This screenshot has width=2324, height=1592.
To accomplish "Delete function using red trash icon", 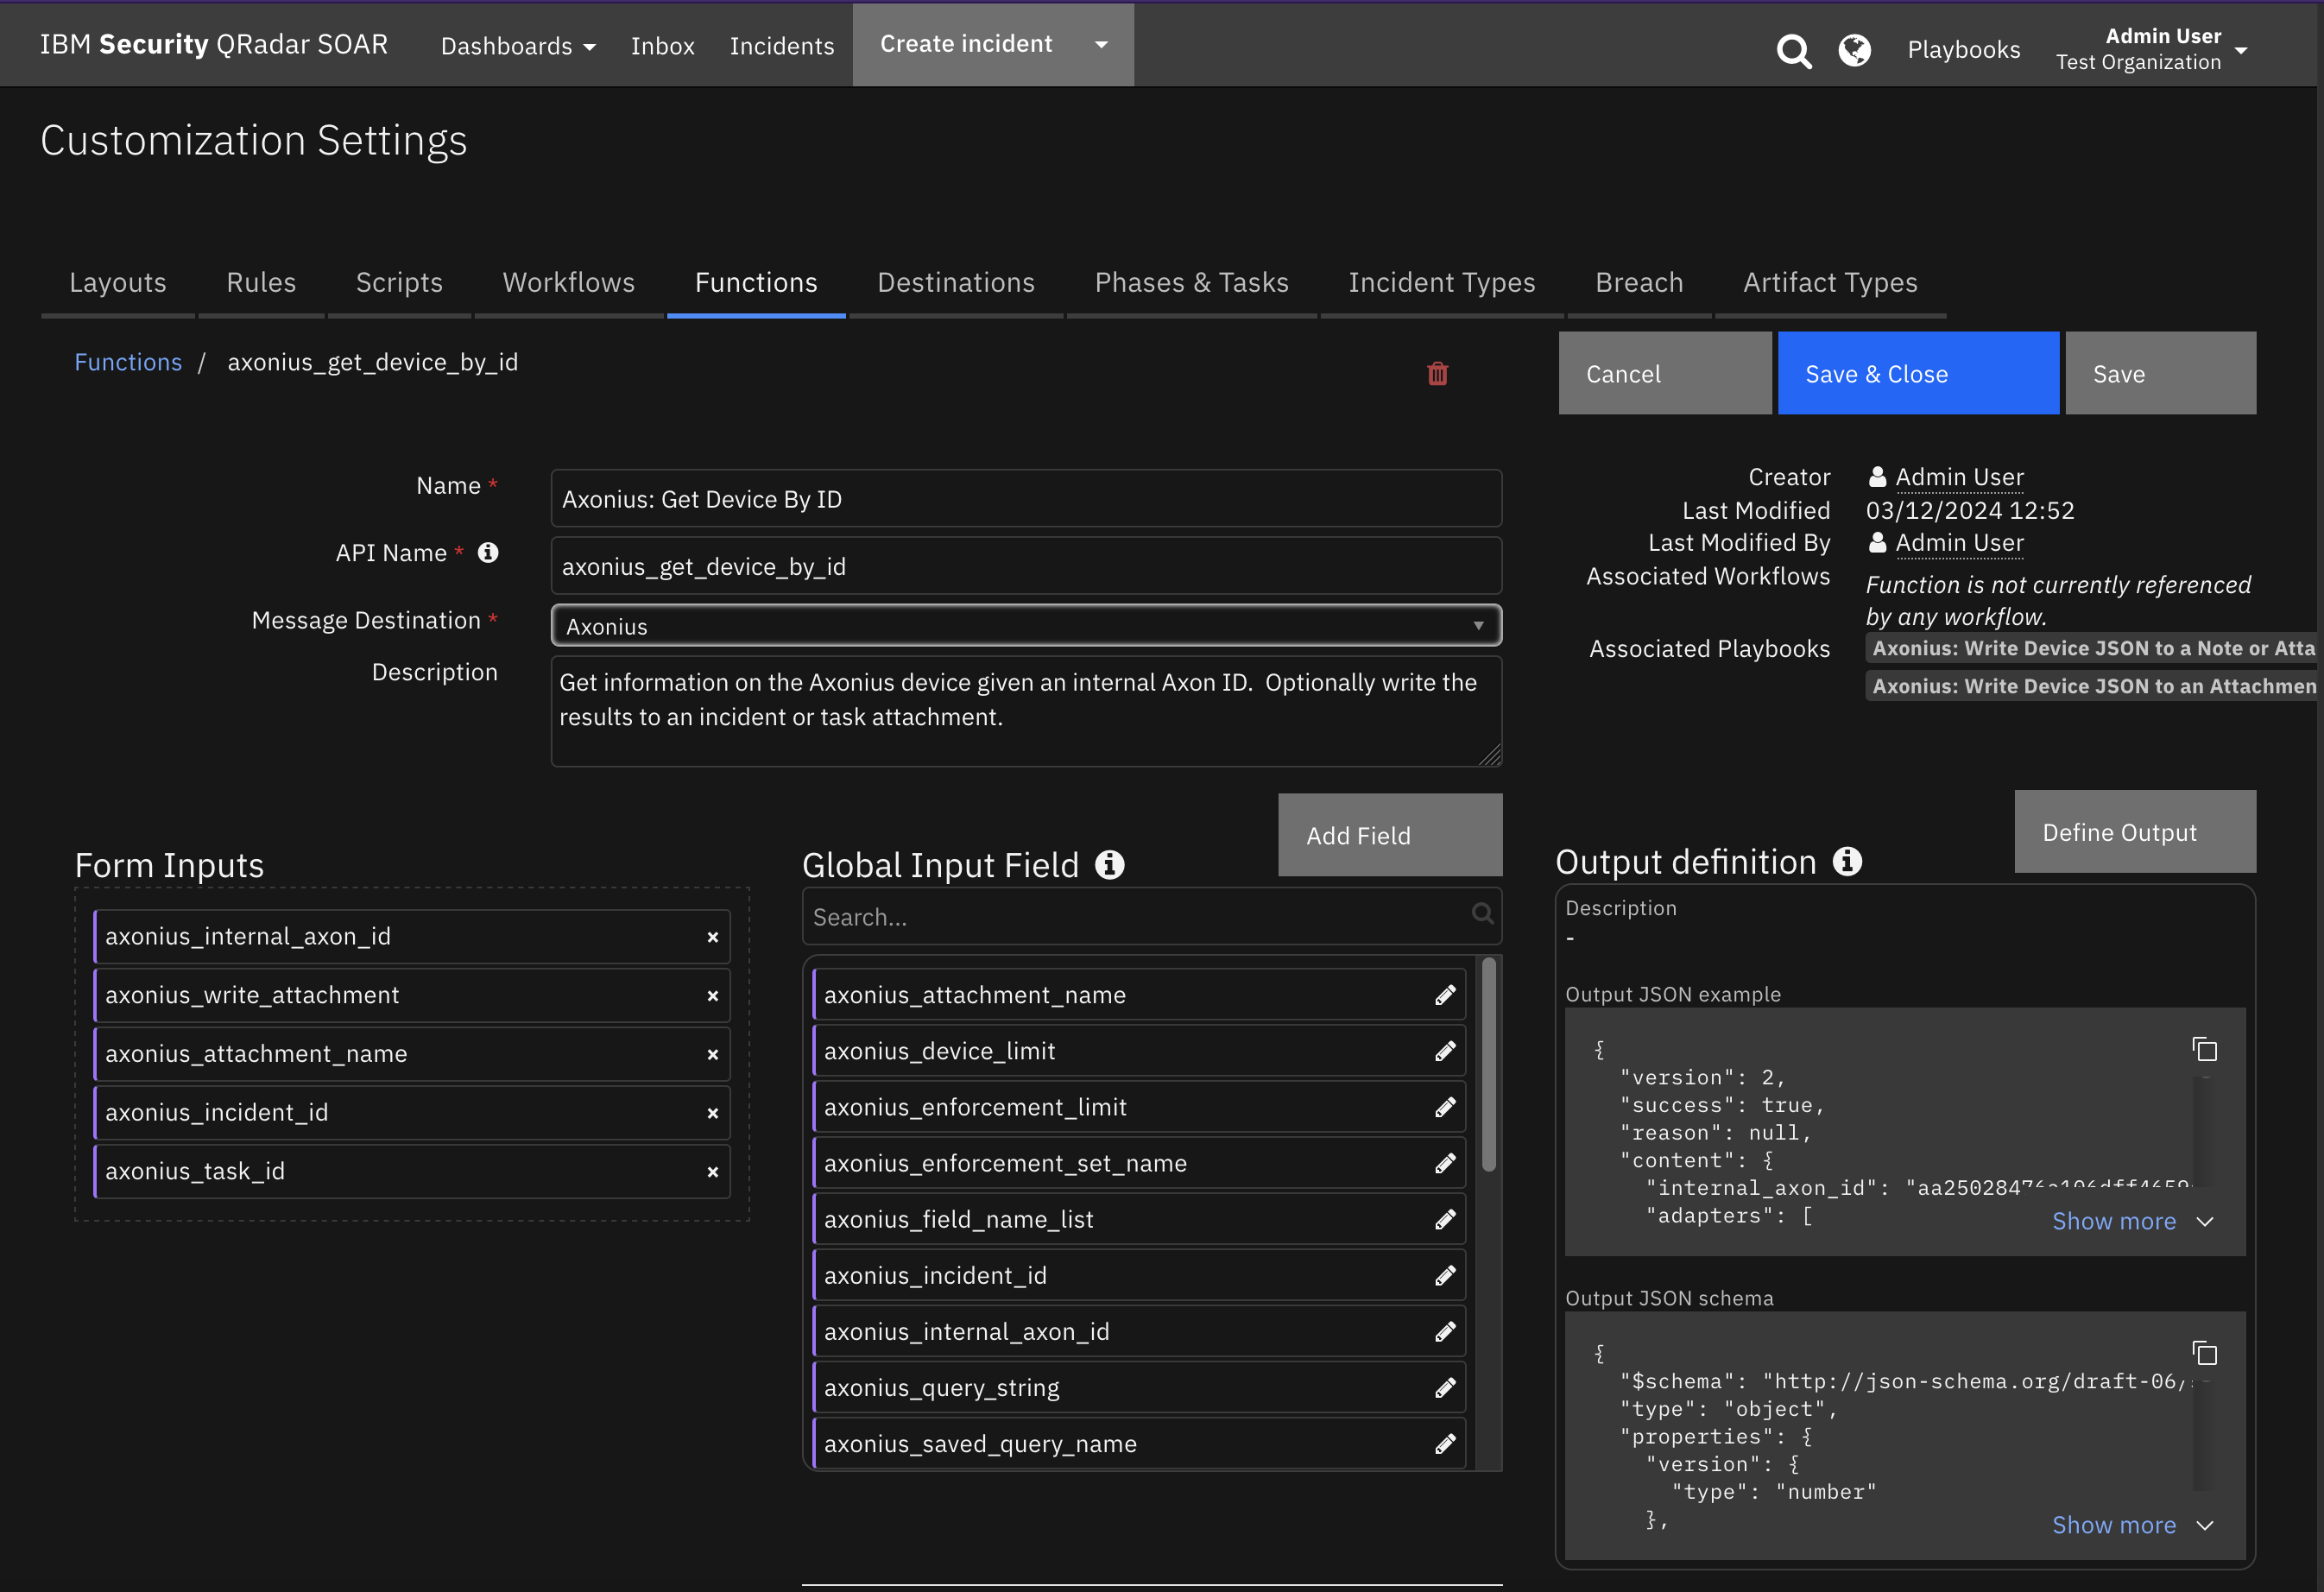I will click(1437, 373).
